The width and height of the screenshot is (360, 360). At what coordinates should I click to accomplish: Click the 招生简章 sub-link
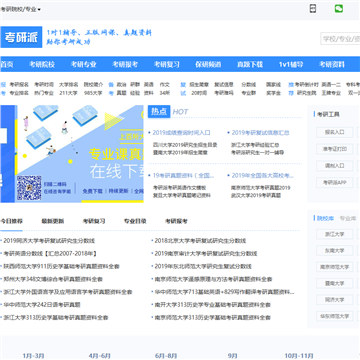click(199, 85)
